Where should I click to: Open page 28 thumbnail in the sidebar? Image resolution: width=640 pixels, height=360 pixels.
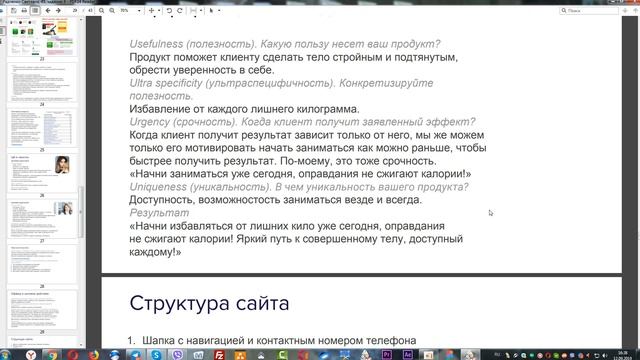tap(42, 264)
